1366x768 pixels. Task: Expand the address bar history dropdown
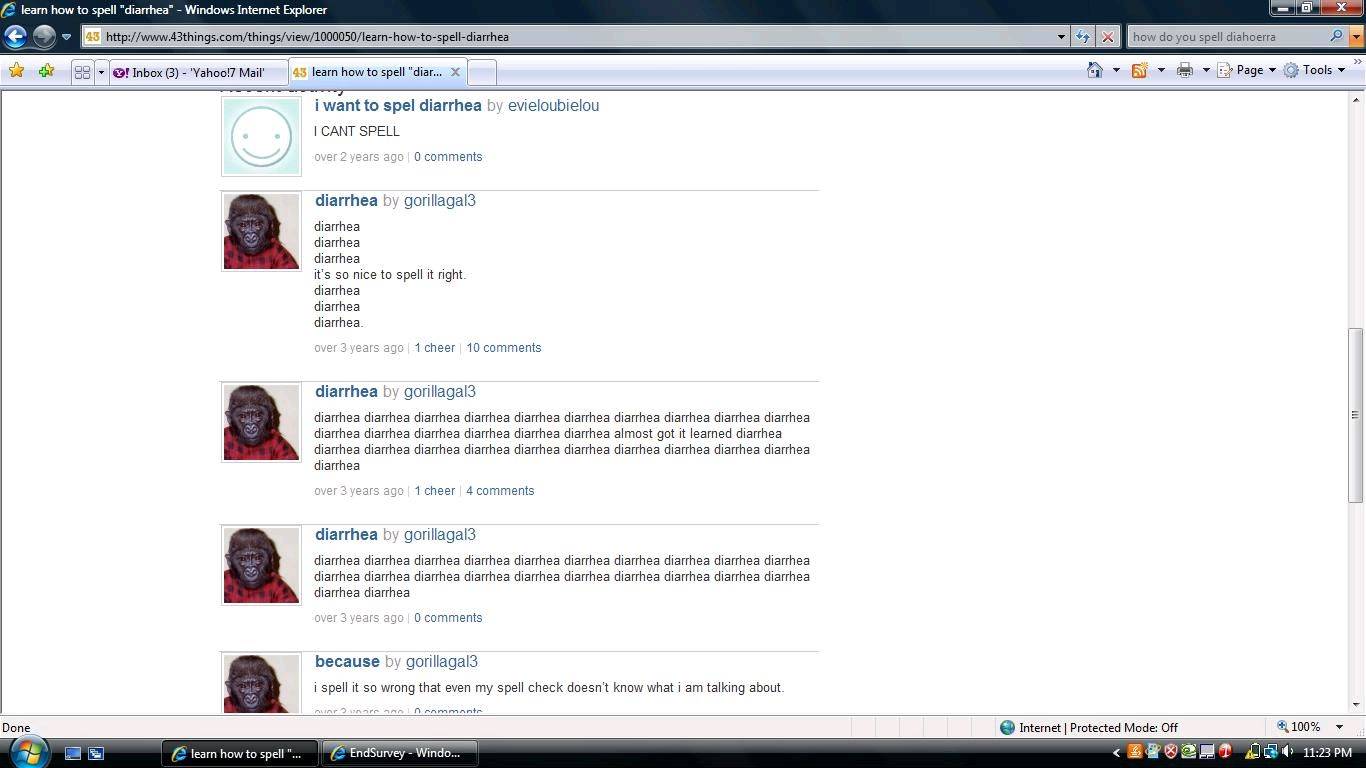point(1061,37)
